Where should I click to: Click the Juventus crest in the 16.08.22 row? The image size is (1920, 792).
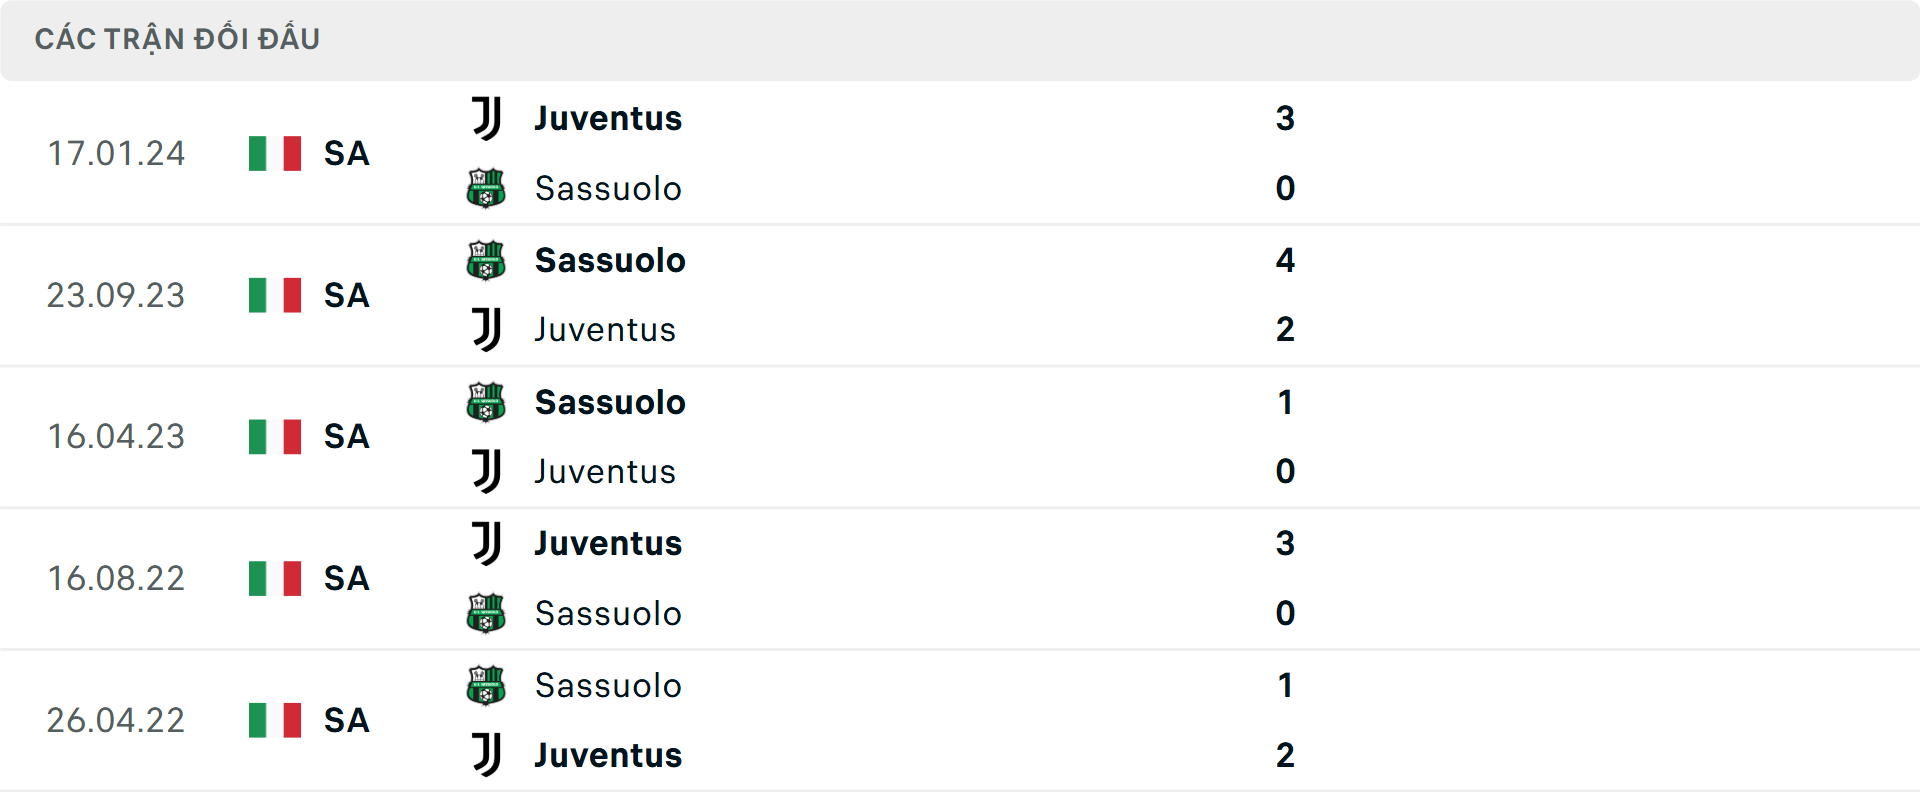487,543
